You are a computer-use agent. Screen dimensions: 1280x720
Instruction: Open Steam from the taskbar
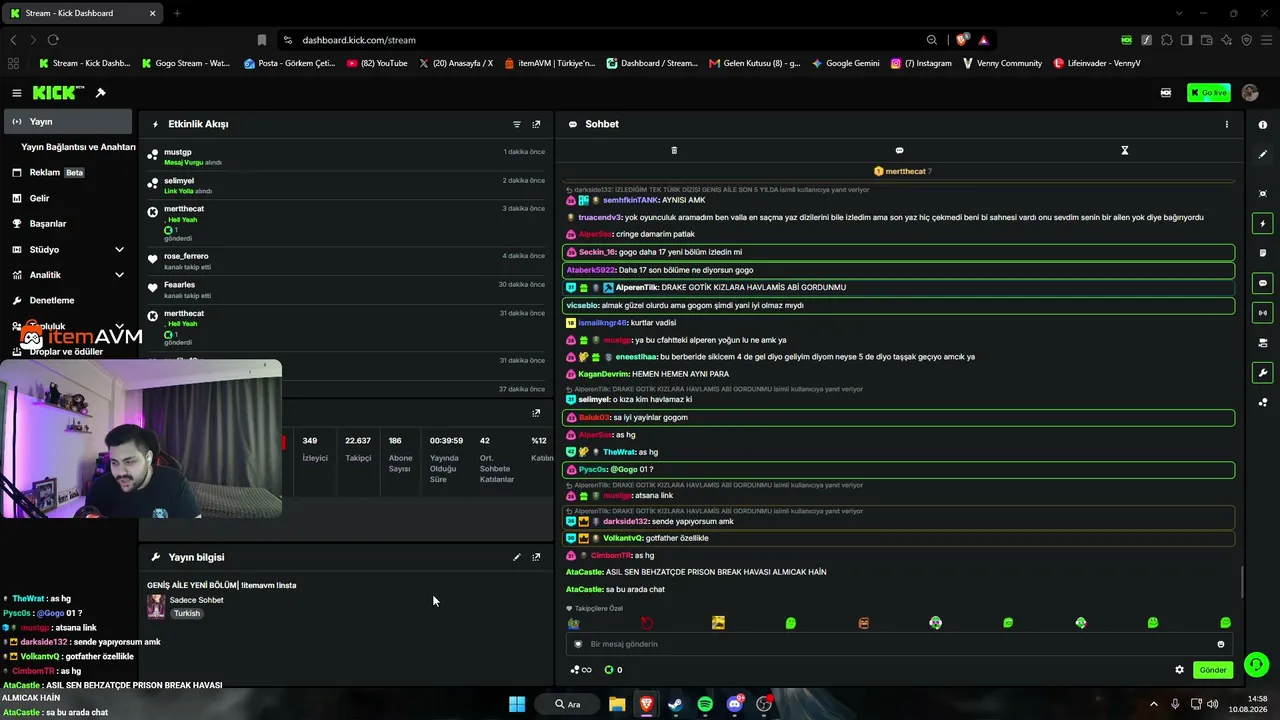675,704
